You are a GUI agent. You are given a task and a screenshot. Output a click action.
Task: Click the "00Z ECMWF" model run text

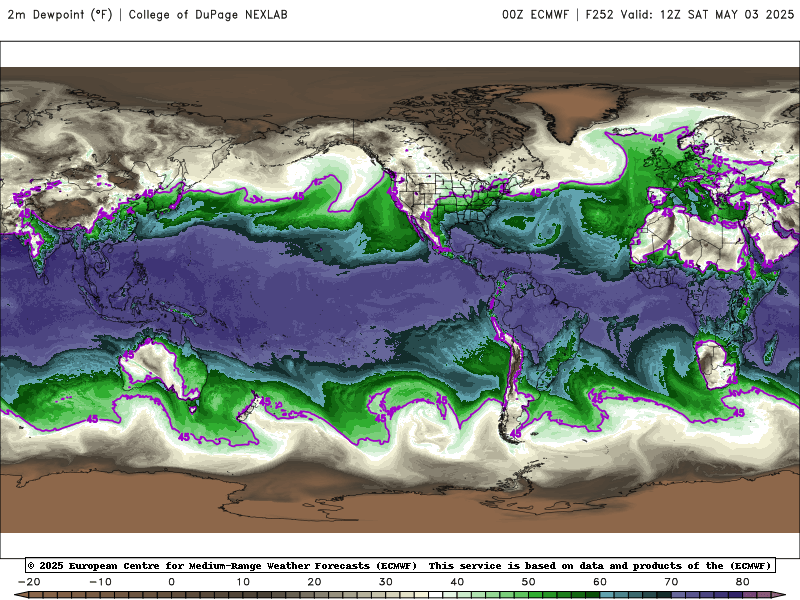click(535, 15)
